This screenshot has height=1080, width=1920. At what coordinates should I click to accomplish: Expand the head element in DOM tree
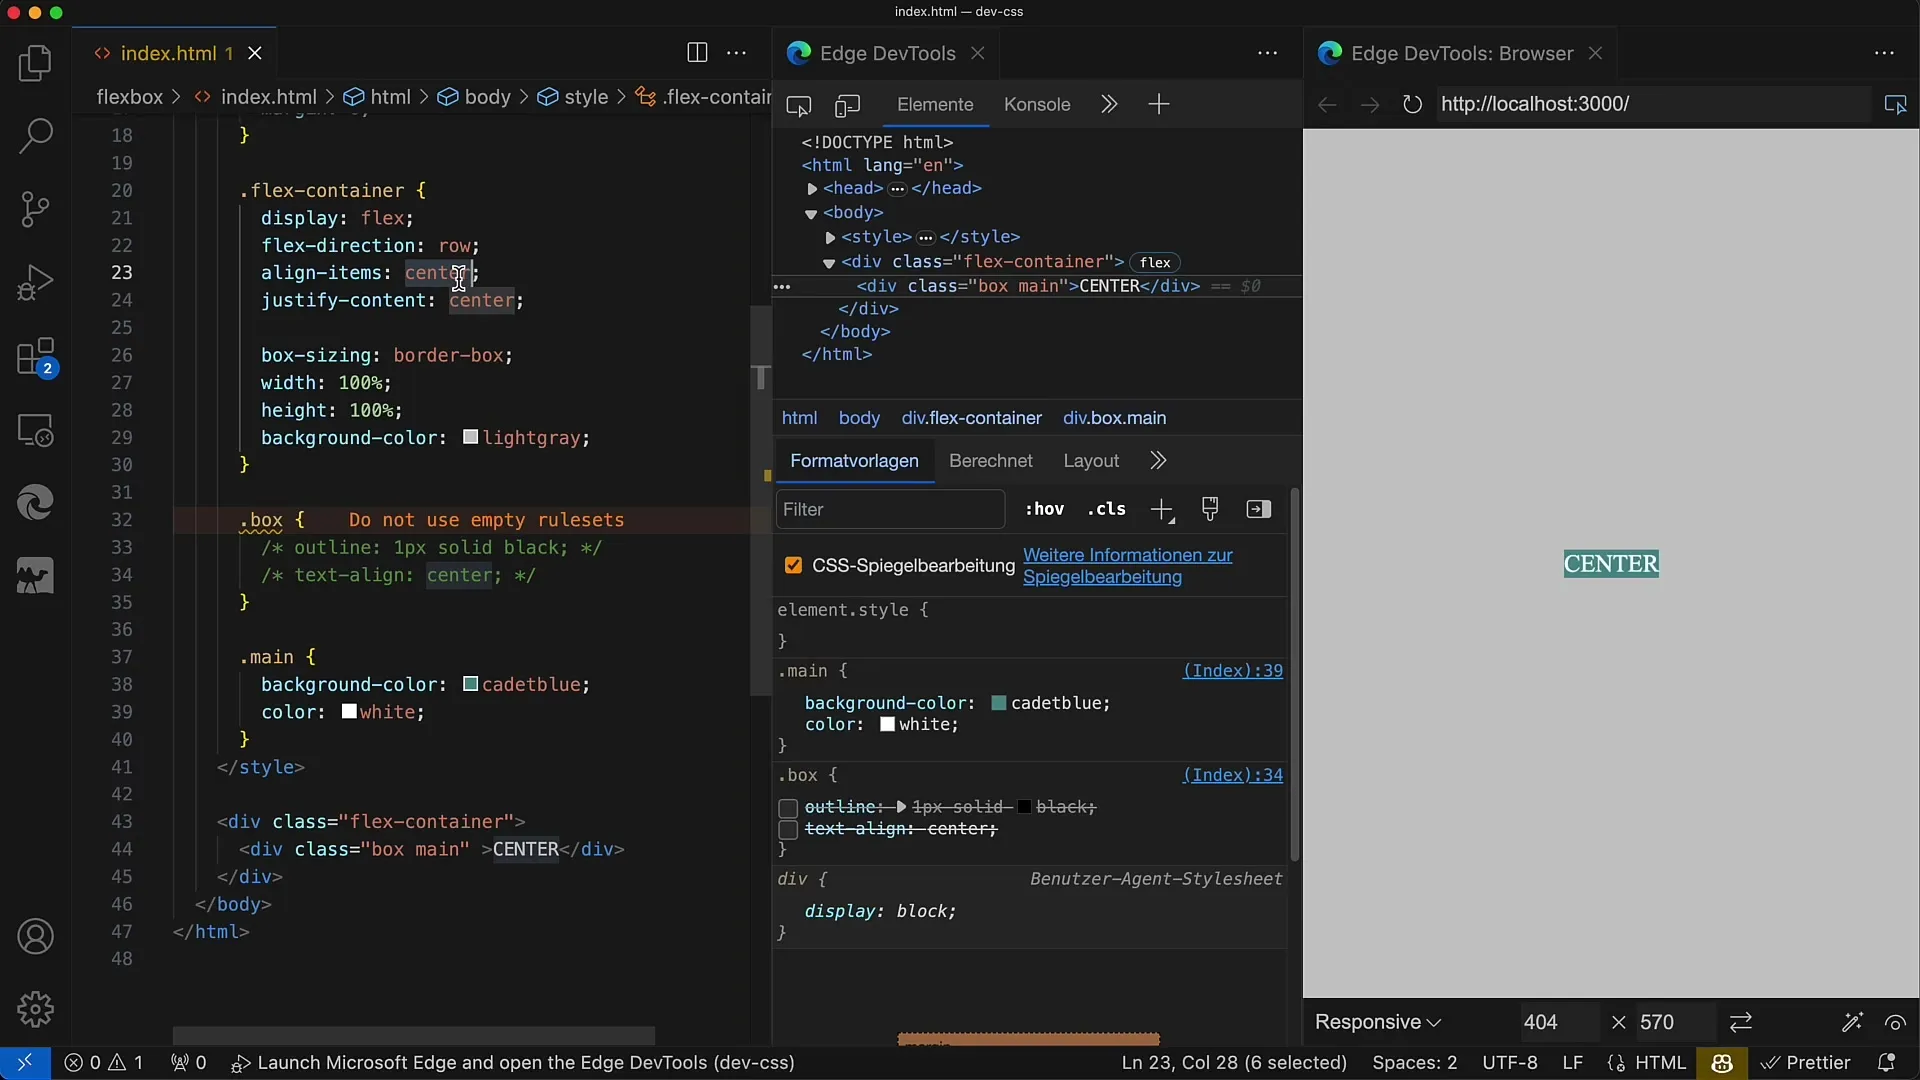pos(812,189)
